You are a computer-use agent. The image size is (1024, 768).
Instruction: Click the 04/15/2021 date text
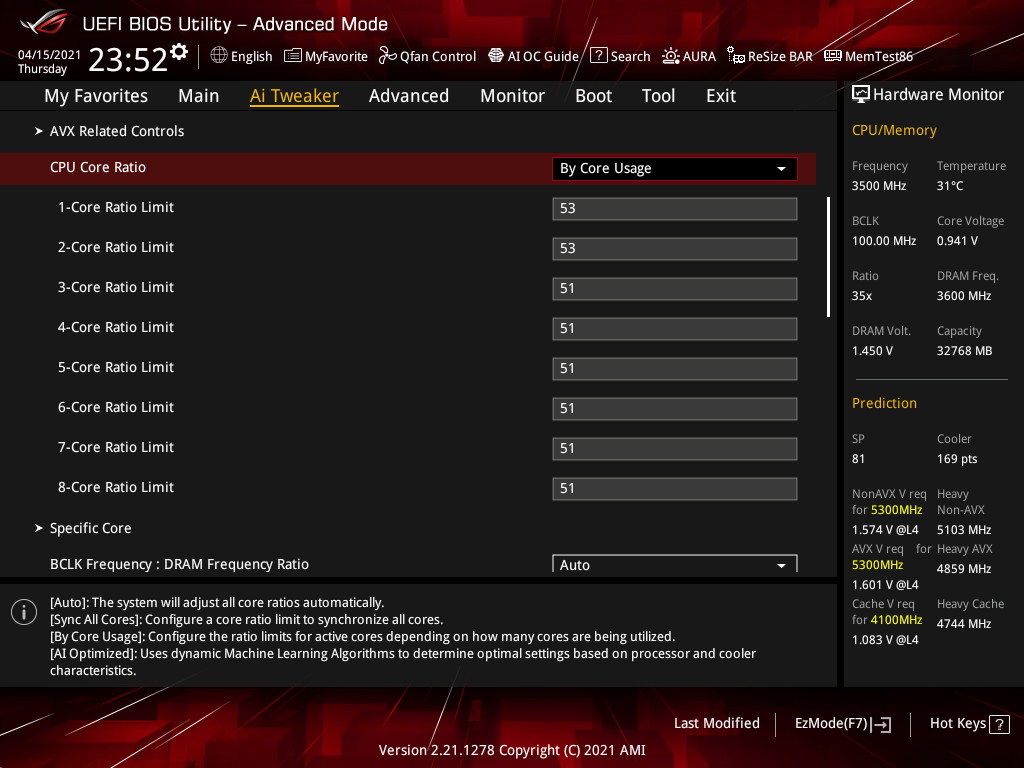pyautogui.click(x=49, y=54)
